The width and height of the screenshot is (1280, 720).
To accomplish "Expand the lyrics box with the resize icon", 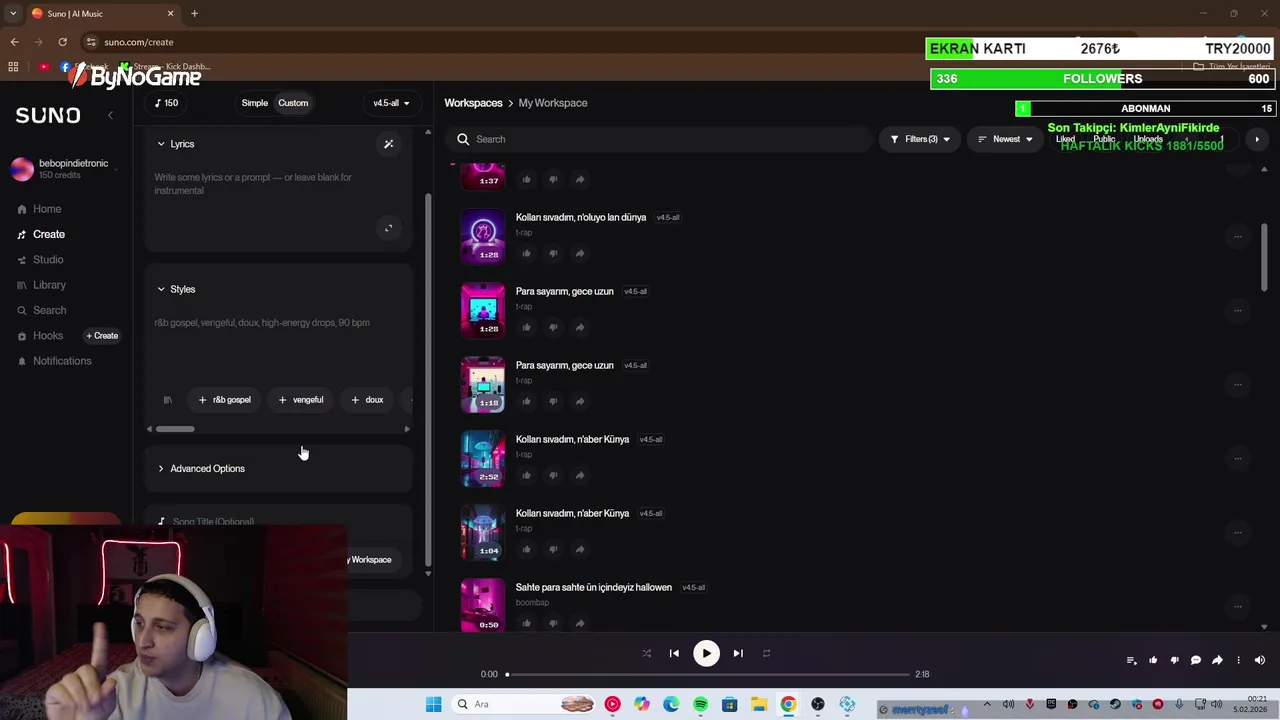I will point(389,228).
